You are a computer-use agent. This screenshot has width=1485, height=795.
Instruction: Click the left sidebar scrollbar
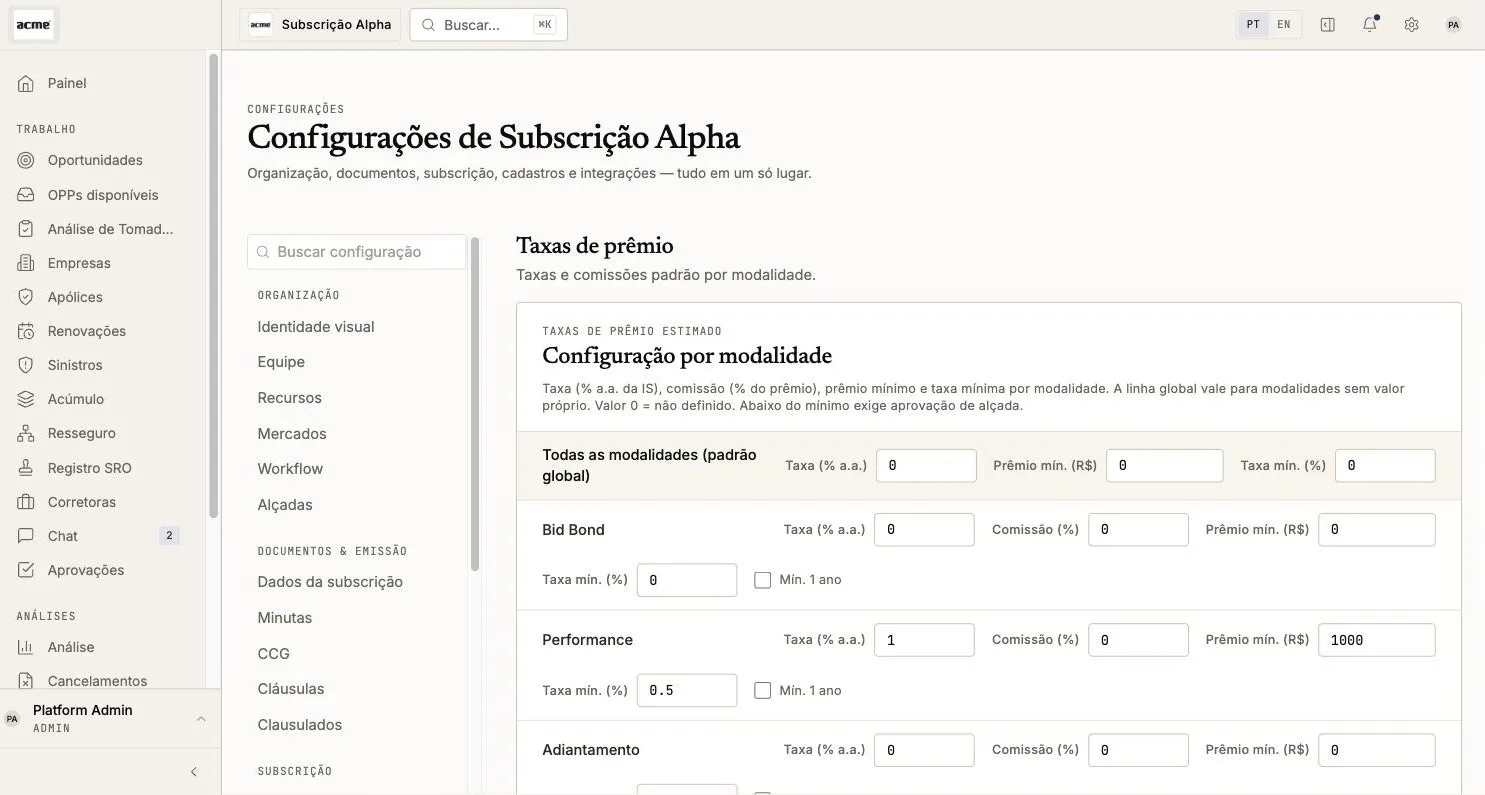pos(212,285)
